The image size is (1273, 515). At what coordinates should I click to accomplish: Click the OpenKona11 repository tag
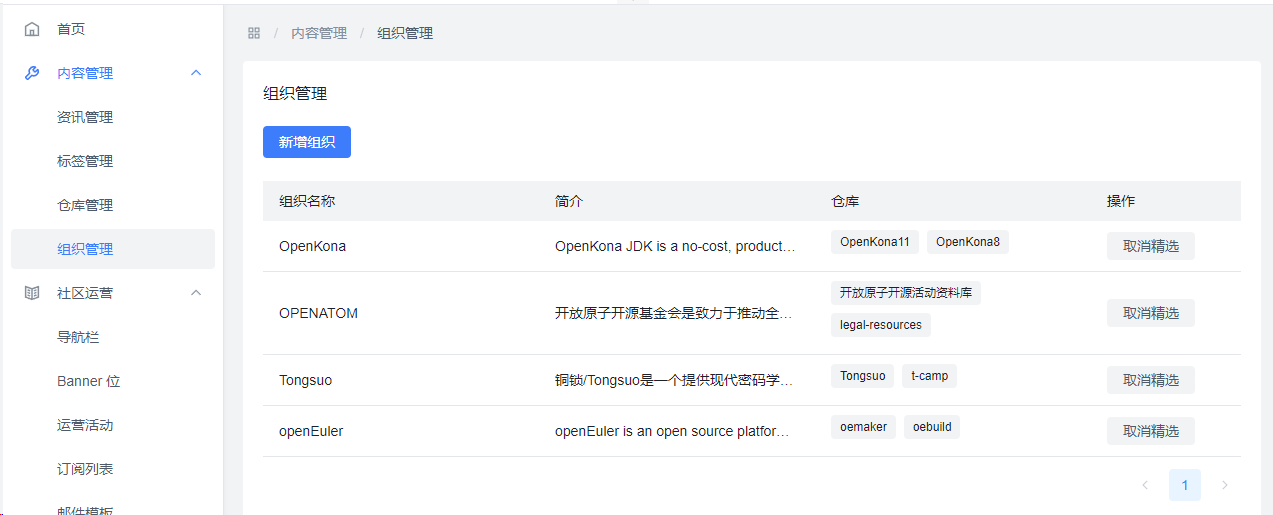tap(875, 242)
